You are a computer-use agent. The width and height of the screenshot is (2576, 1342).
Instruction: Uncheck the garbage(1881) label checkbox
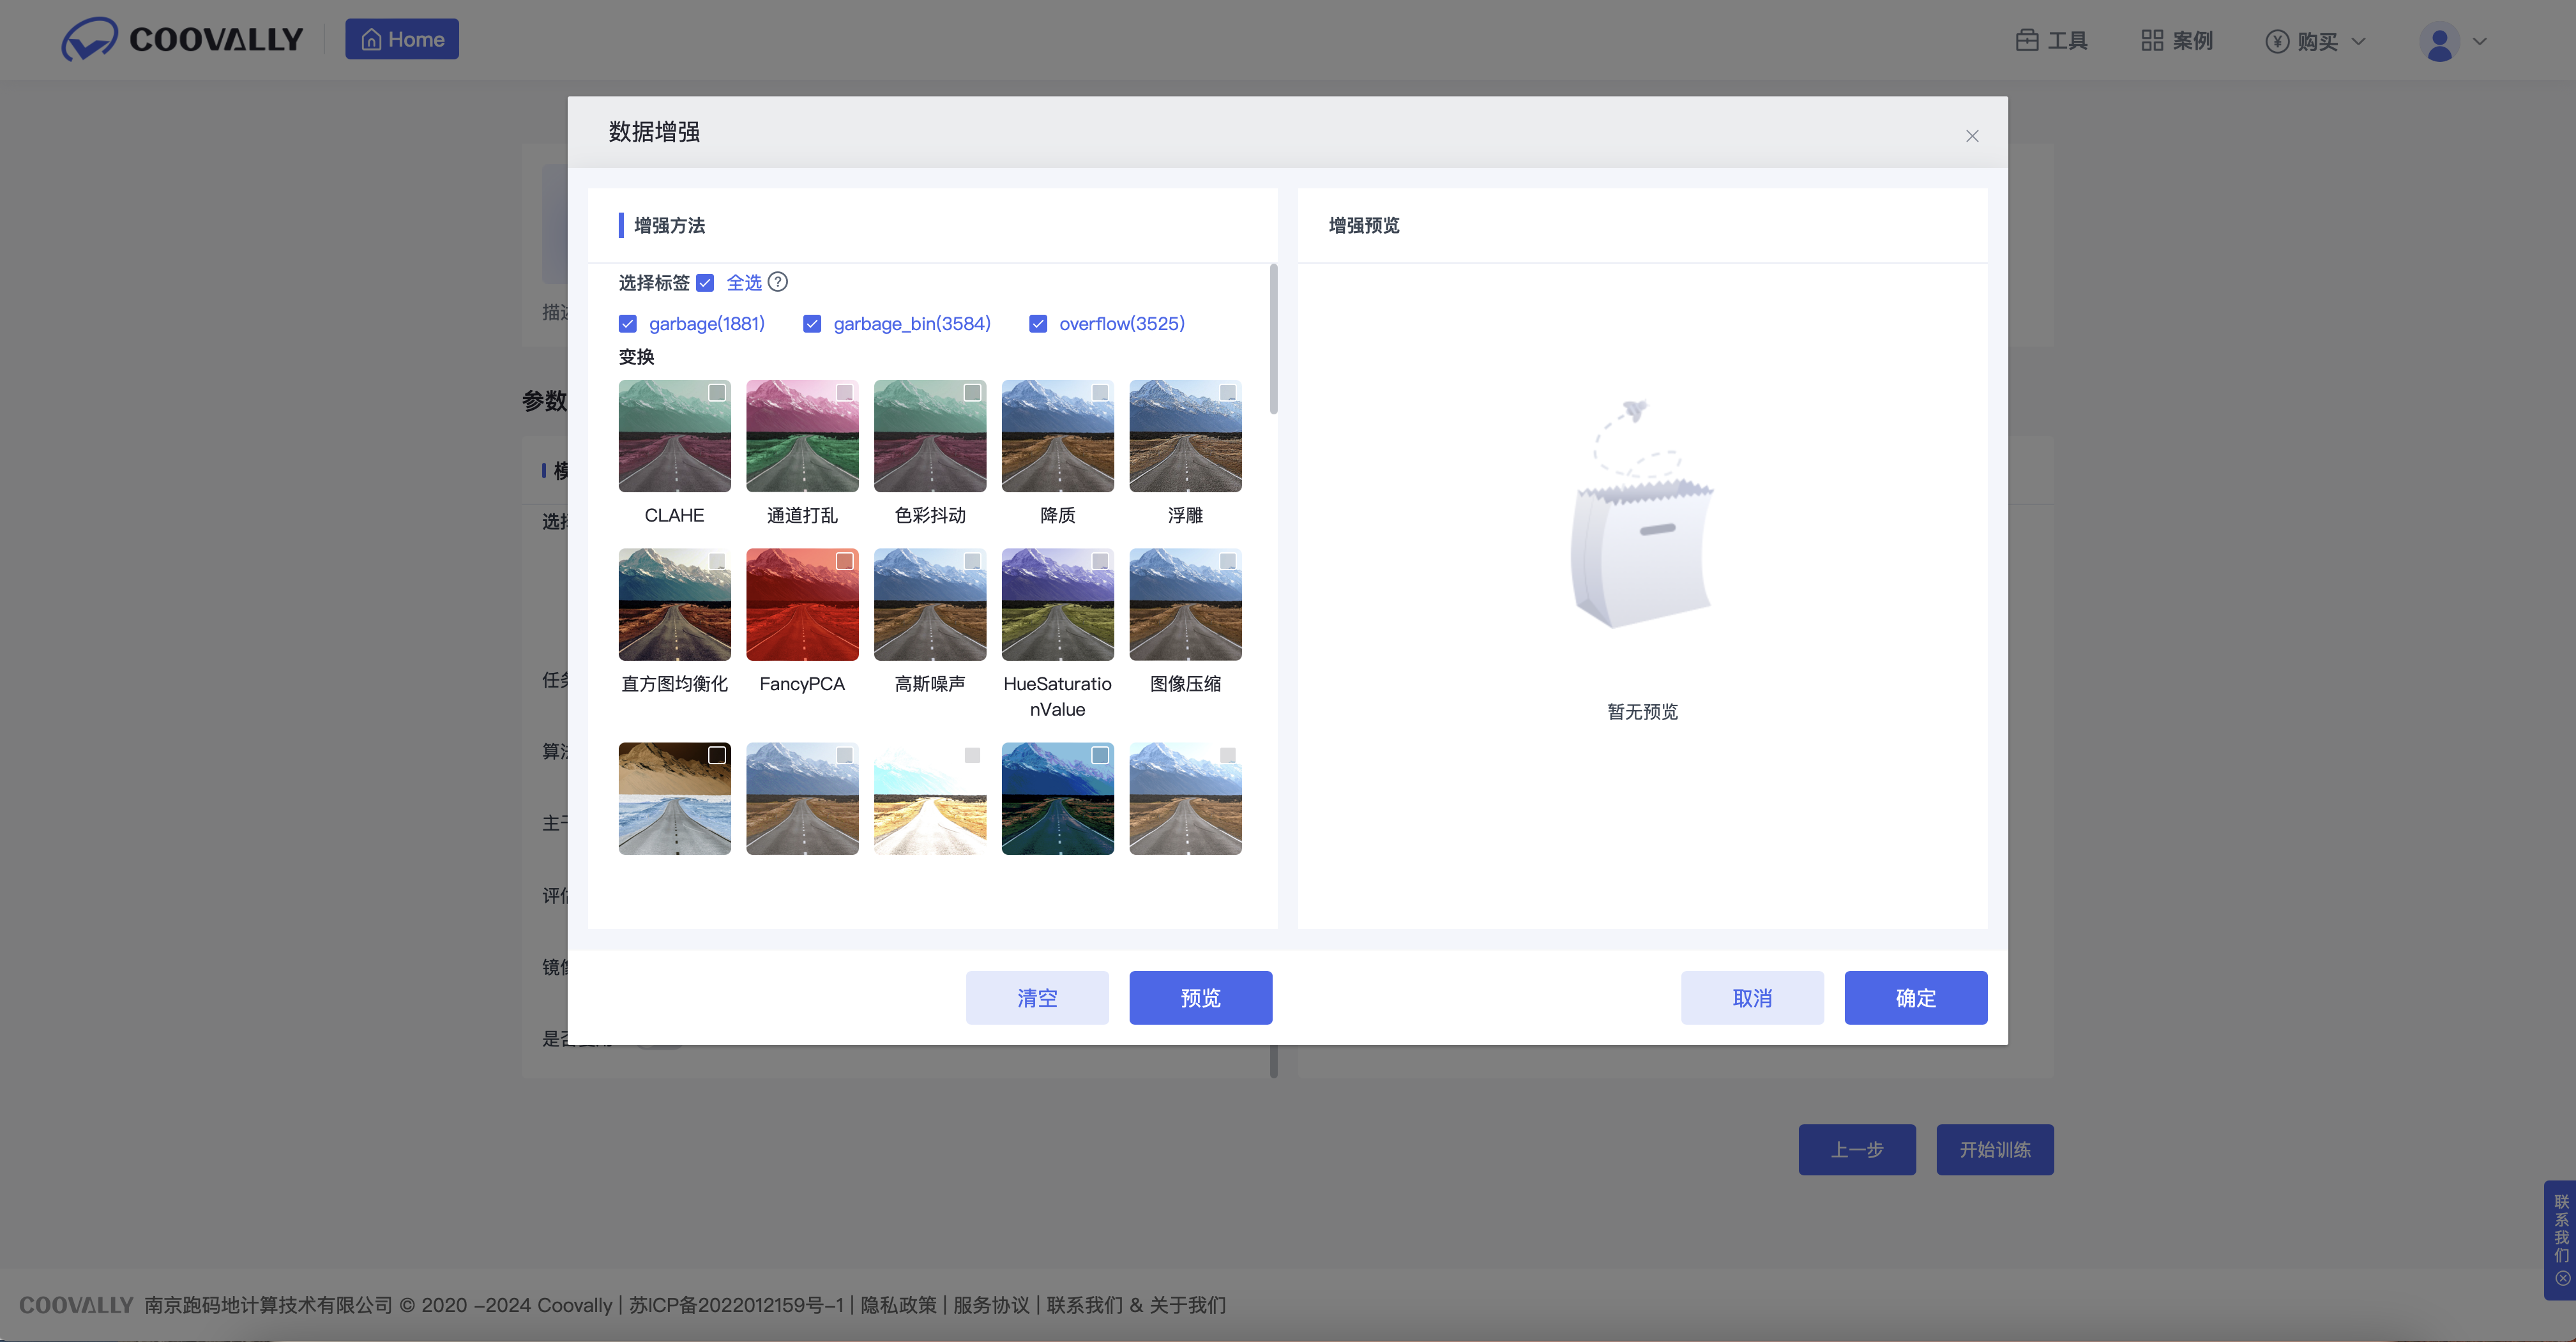628,324
